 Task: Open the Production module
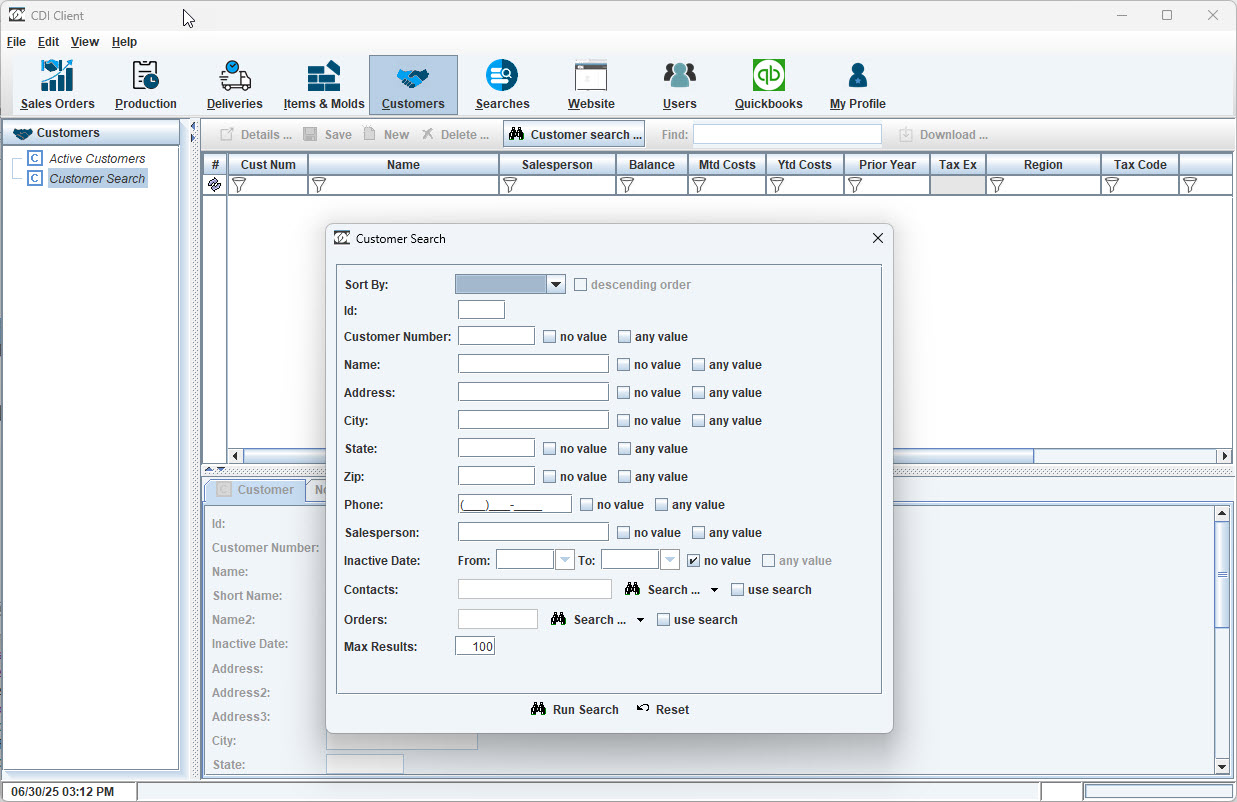pos(146,85)
